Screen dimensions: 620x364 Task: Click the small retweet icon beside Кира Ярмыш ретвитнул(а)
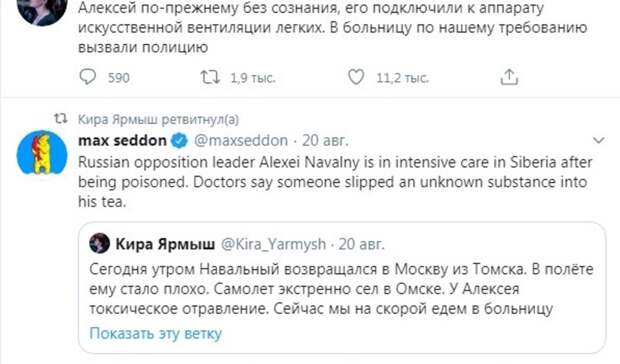(60, 119)
